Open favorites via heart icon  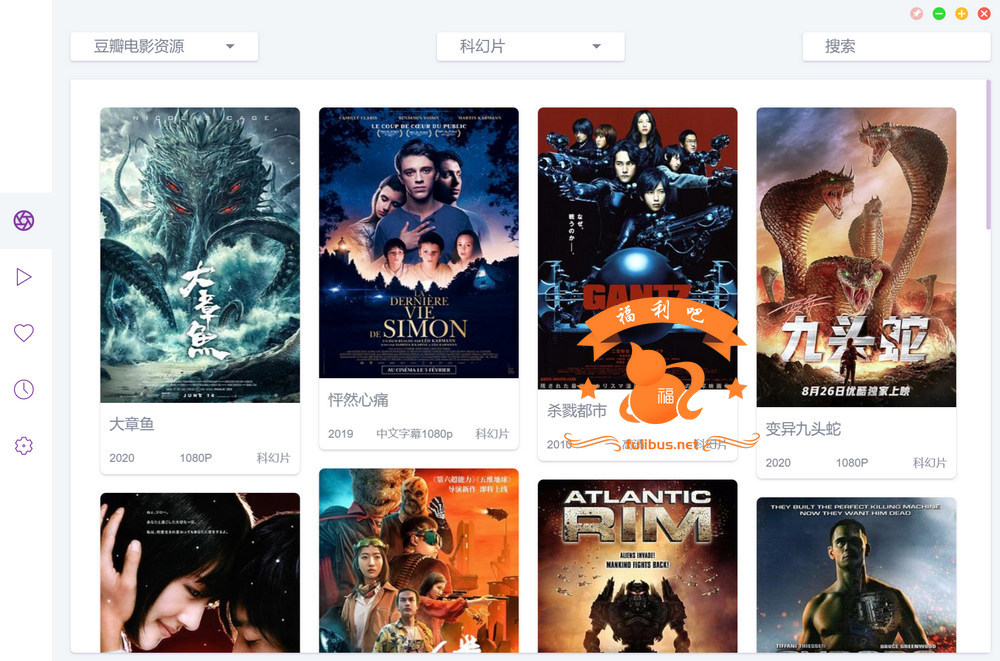pyautogui.click(x=24, y=333)
